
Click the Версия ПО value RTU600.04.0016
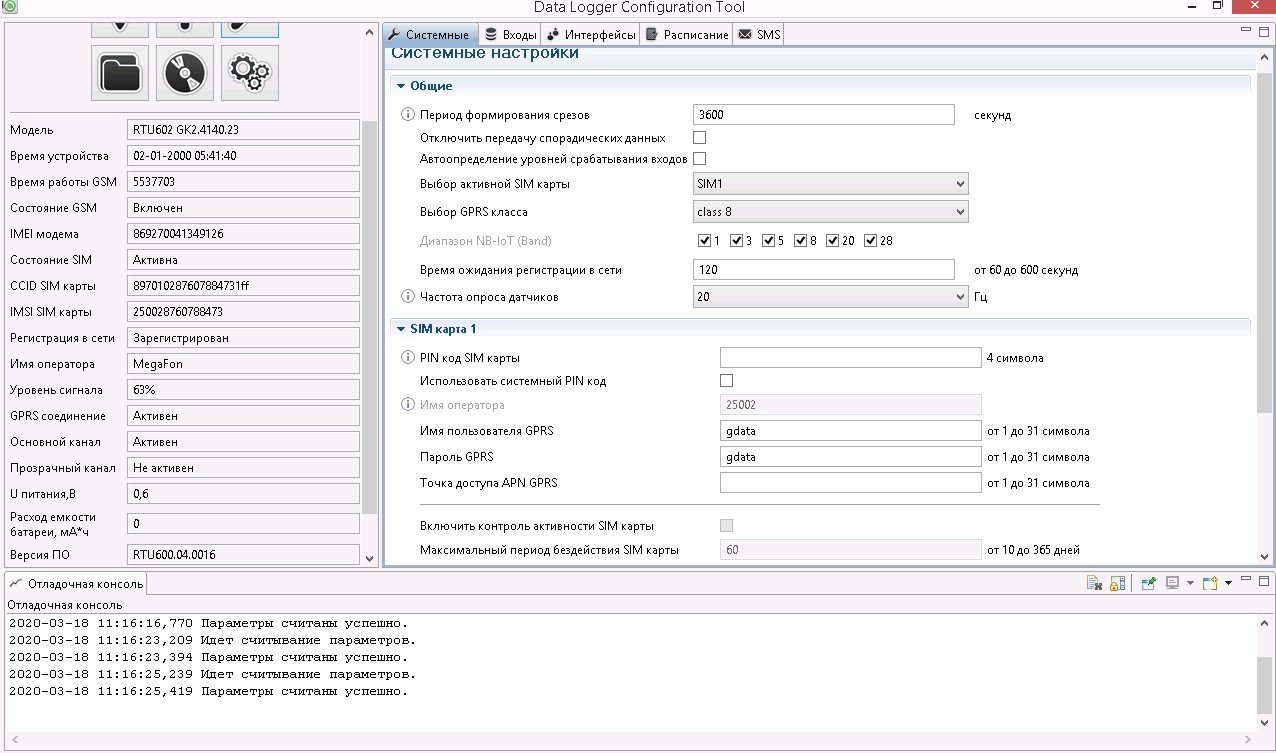[x=243, y=554]
